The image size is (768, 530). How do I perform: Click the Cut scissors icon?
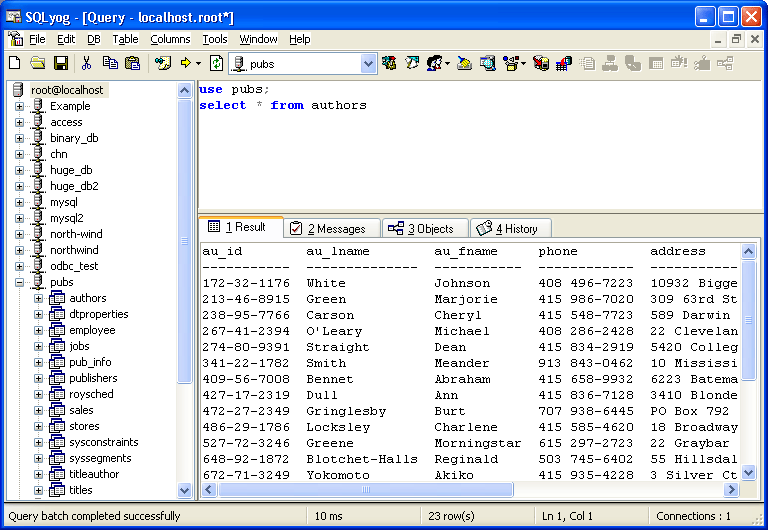click(87, 63)
